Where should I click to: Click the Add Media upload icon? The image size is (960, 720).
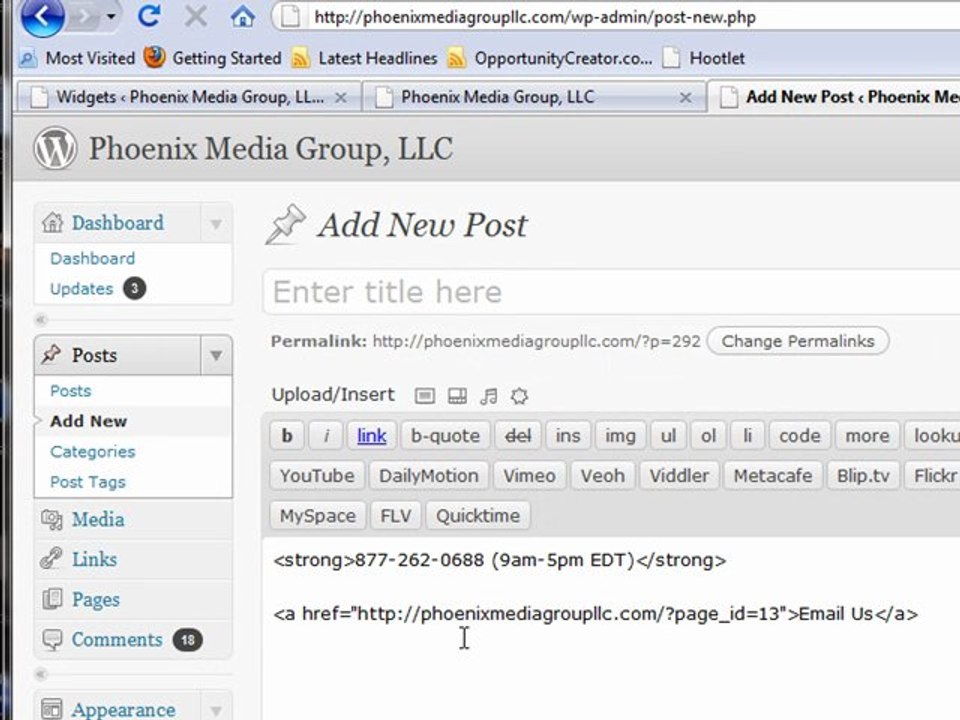pyautogui.click(x=519, y=396)
